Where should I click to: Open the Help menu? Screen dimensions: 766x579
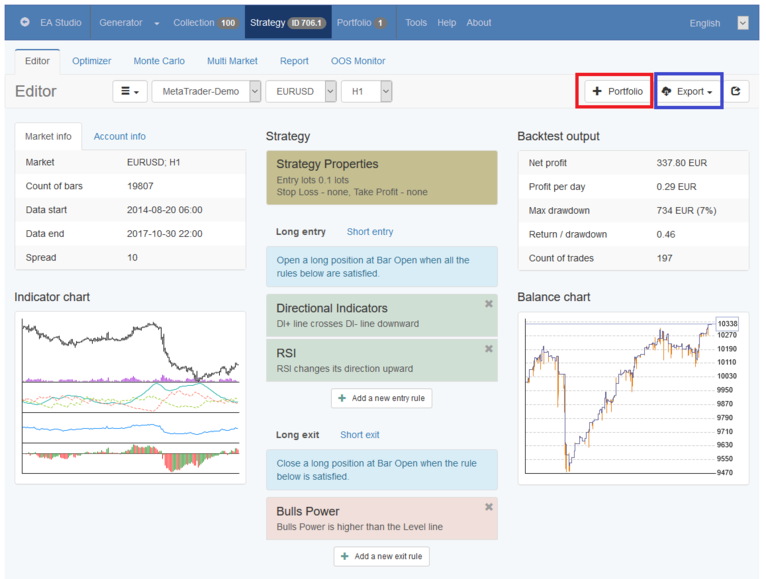pos(447,22)
